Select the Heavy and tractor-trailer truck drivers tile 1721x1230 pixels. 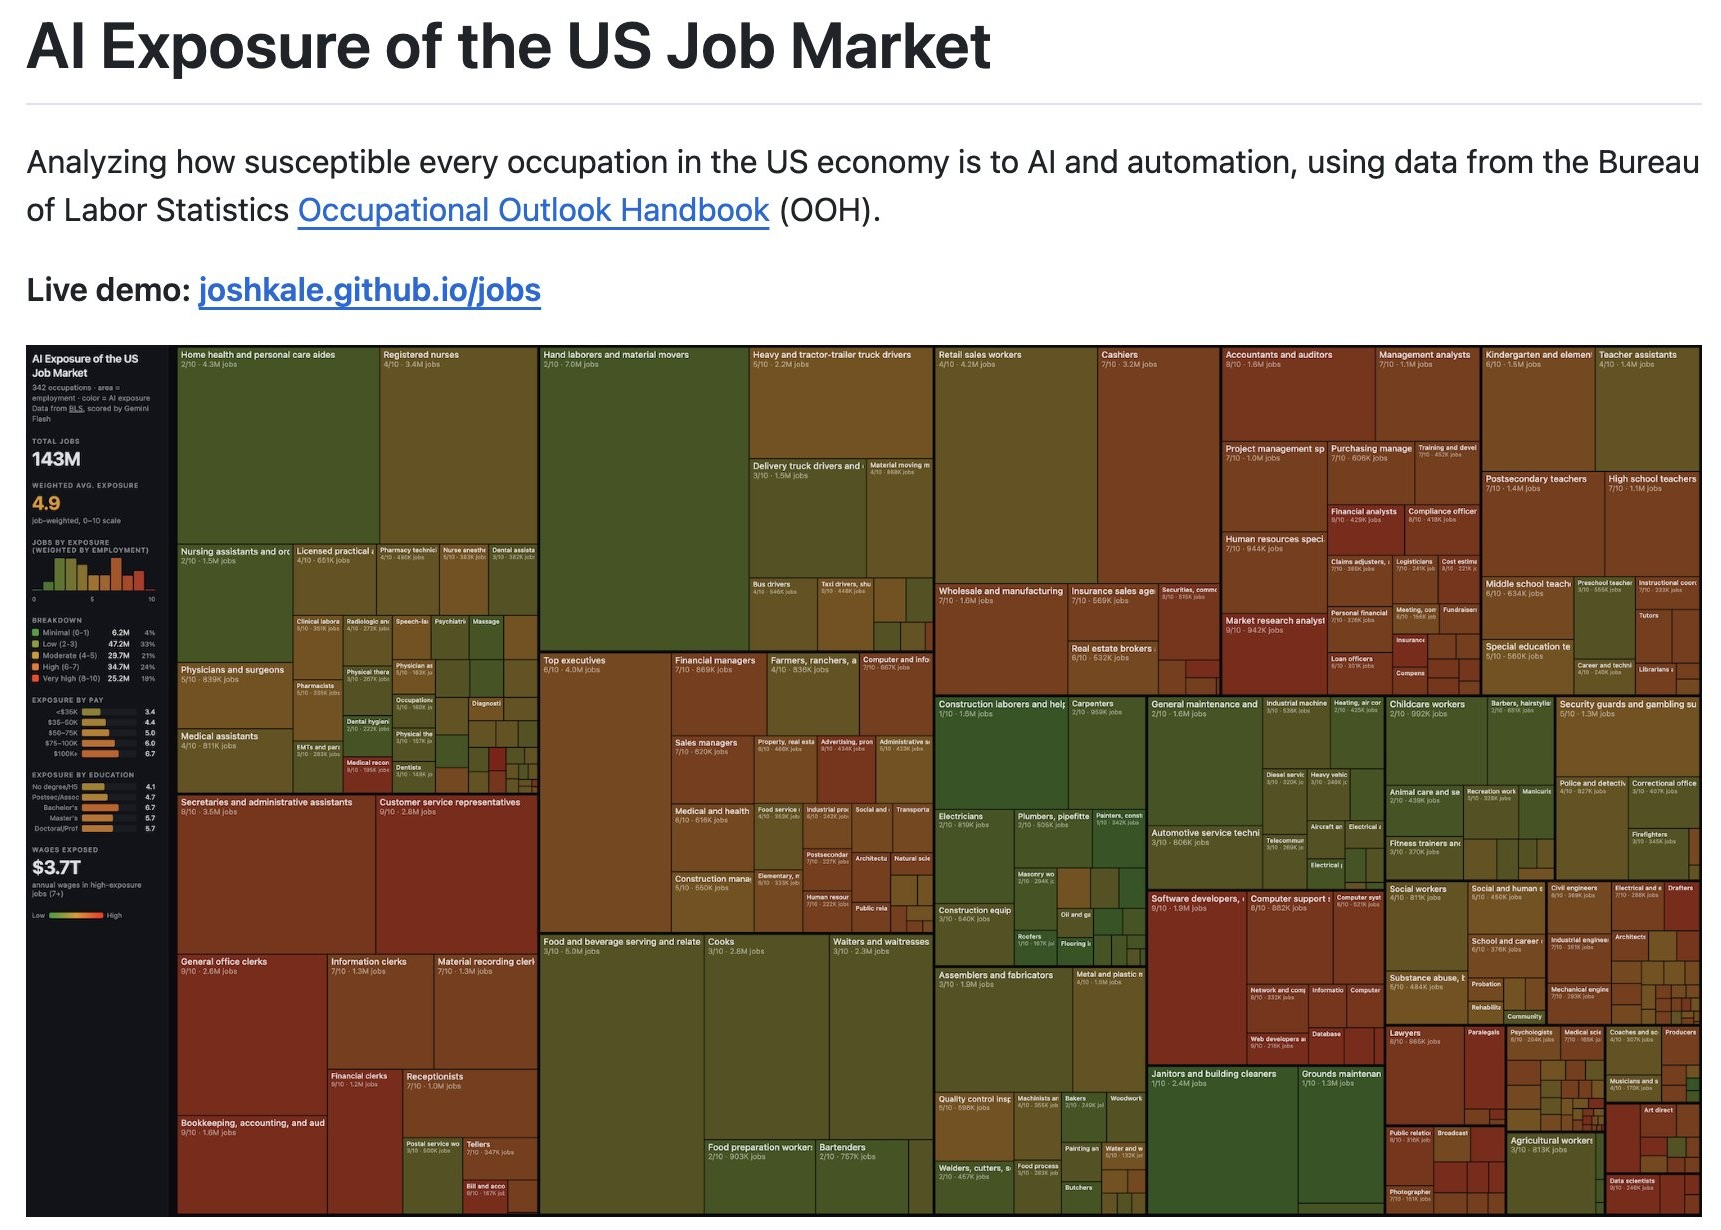pos(840,402)
